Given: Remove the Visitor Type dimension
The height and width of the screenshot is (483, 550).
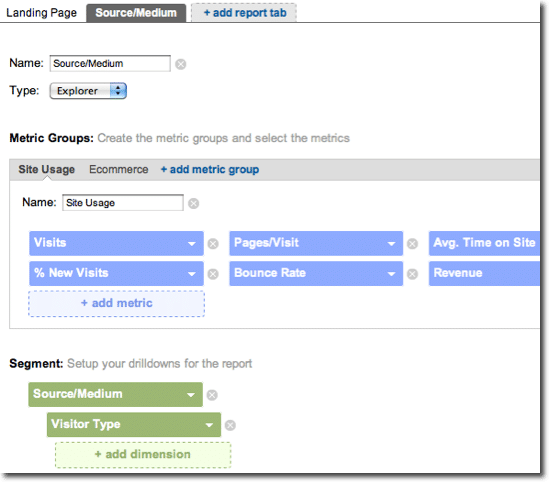Looking at the screenshot, I should point(230,425).
